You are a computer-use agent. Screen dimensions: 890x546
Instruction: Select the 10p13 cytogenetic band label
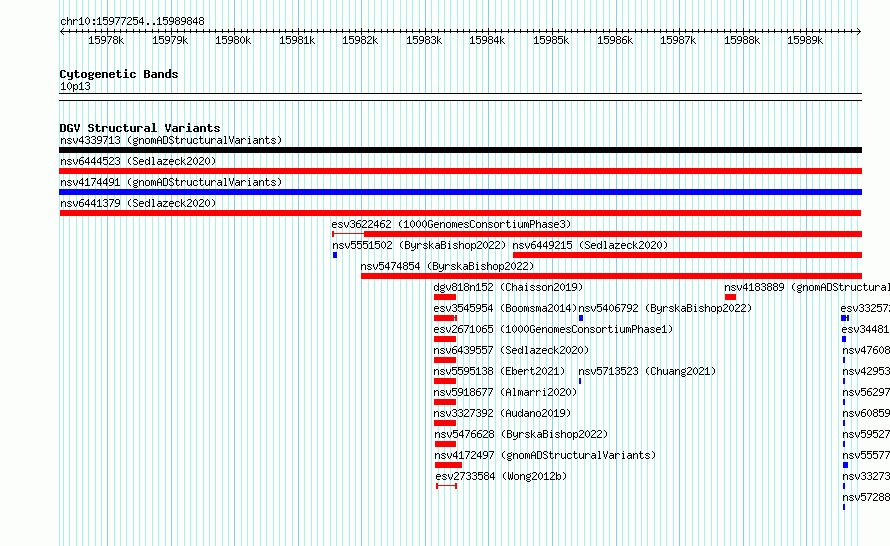[x=75, y=87]
